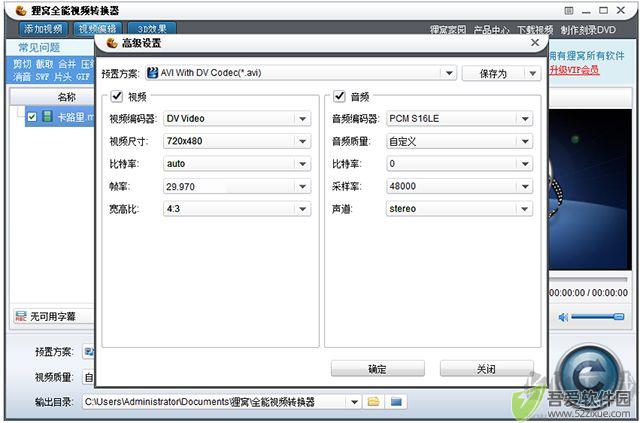The width and height of the screenshot is (640, 423).
Task: Open the 宽高比 4:3 dropdown
Action: (302, 209)
